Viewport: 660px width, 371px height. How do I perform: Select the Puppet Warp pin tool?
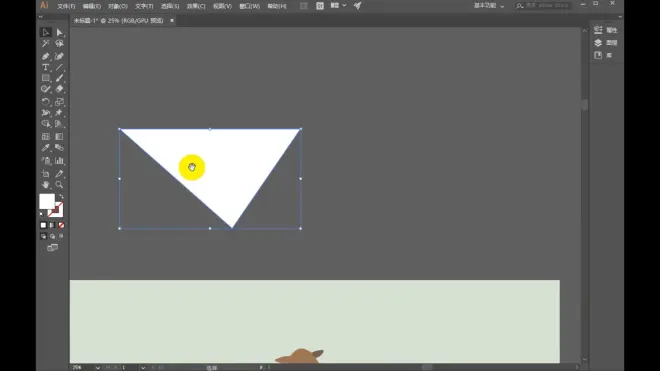click(59, 112)
